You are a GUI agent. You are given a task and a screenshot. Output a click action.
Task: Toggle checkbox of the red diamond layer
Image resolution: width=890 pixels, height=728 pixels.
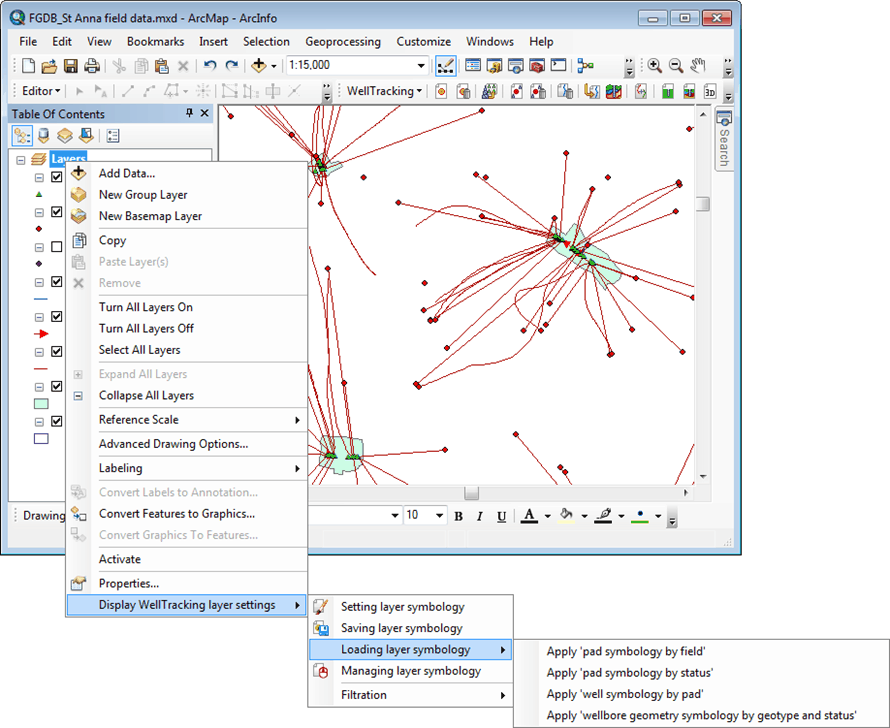(57, 212)
